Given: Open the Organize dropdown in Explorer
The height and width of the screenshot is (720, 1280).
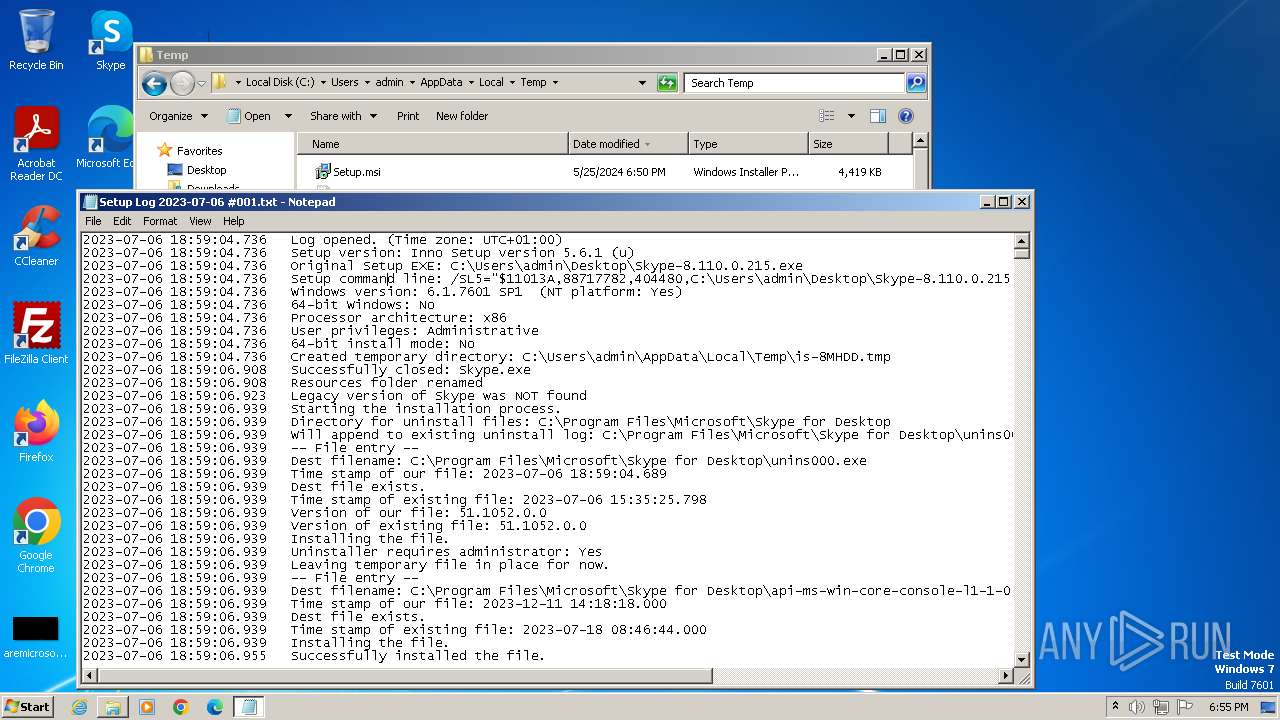Looking at the screenshot, I should tap(178, 116).
